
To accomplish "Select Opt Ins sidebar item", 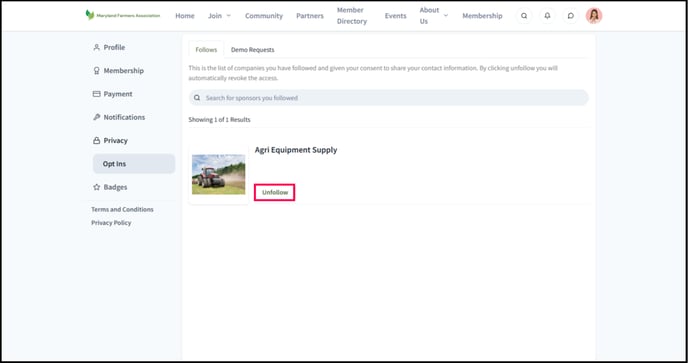I will [134, 164].
